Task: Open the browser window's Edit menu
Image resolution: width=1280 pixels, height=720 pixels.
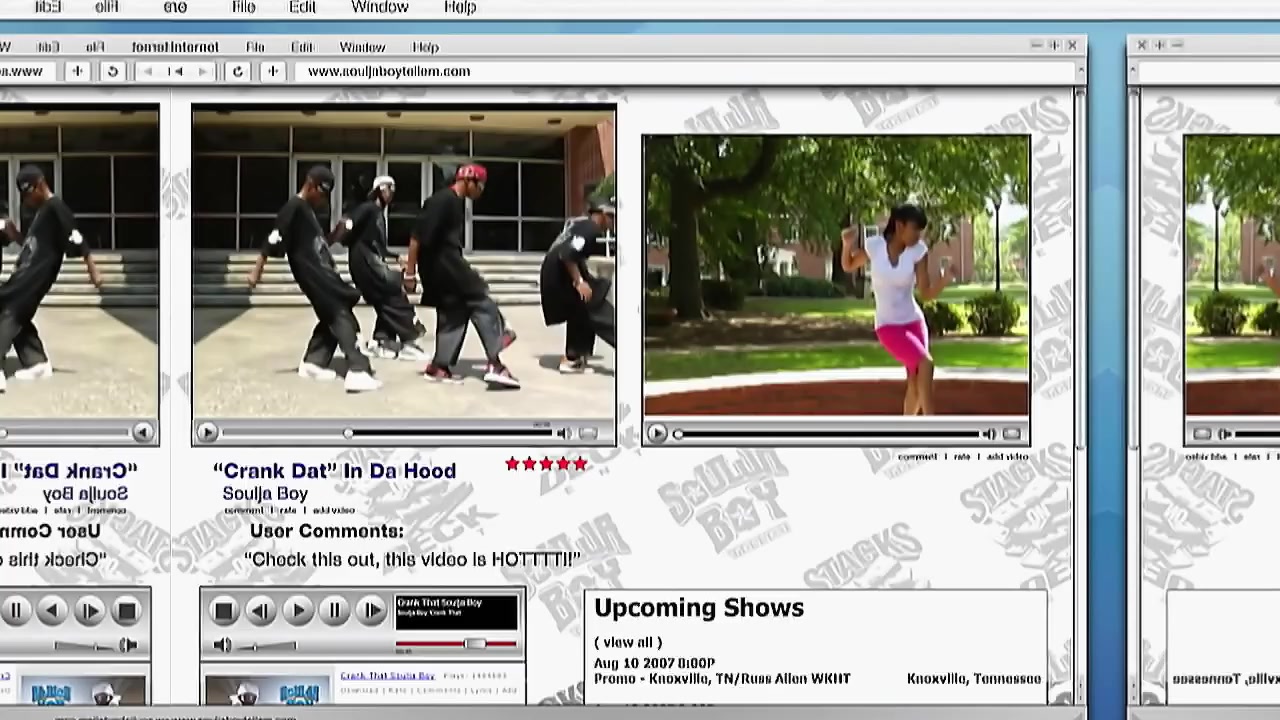Action: [x=302, y=47]
